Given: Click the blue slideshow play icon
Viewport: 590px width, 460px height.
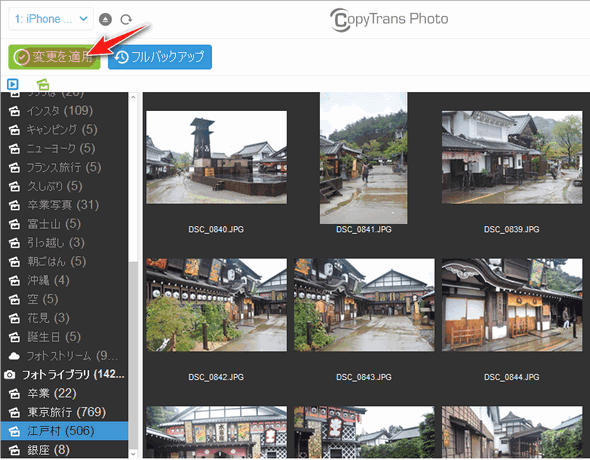Looking at the screenshot, I should 12,84.
